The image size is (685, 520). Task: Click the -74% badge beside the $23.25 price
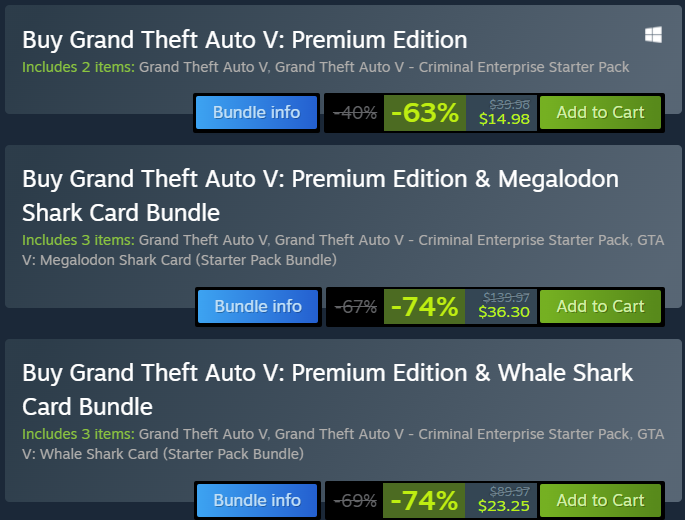tap(425, 500)
